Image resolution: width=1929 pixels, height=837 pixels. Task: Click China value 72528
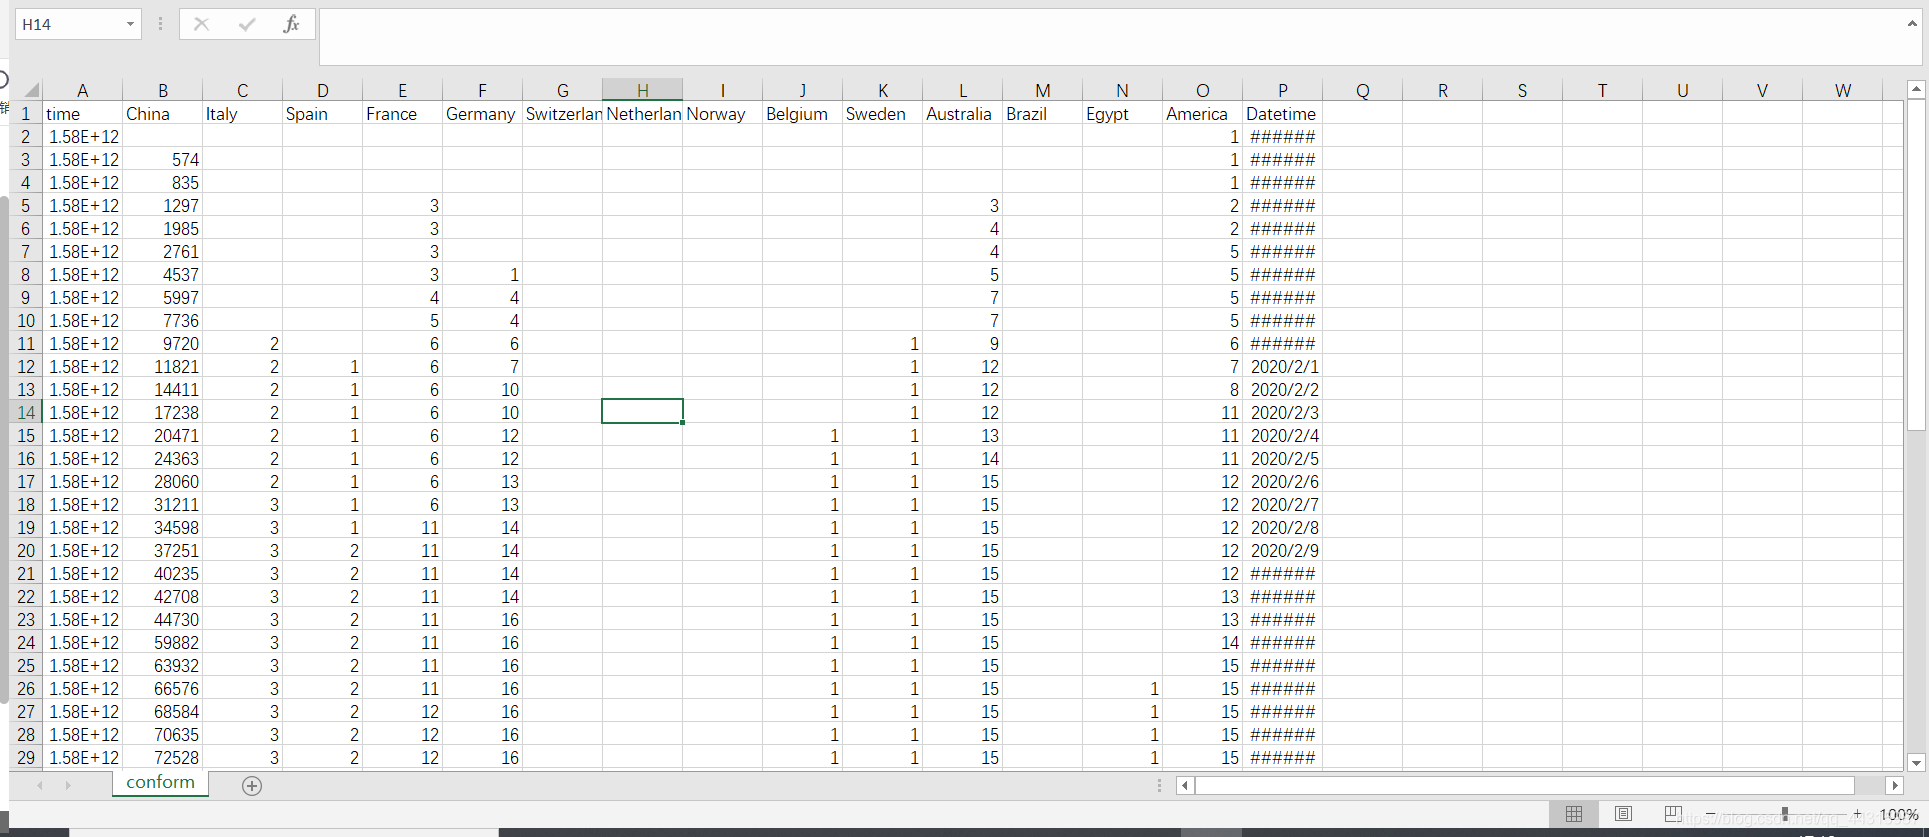point(162,757)
